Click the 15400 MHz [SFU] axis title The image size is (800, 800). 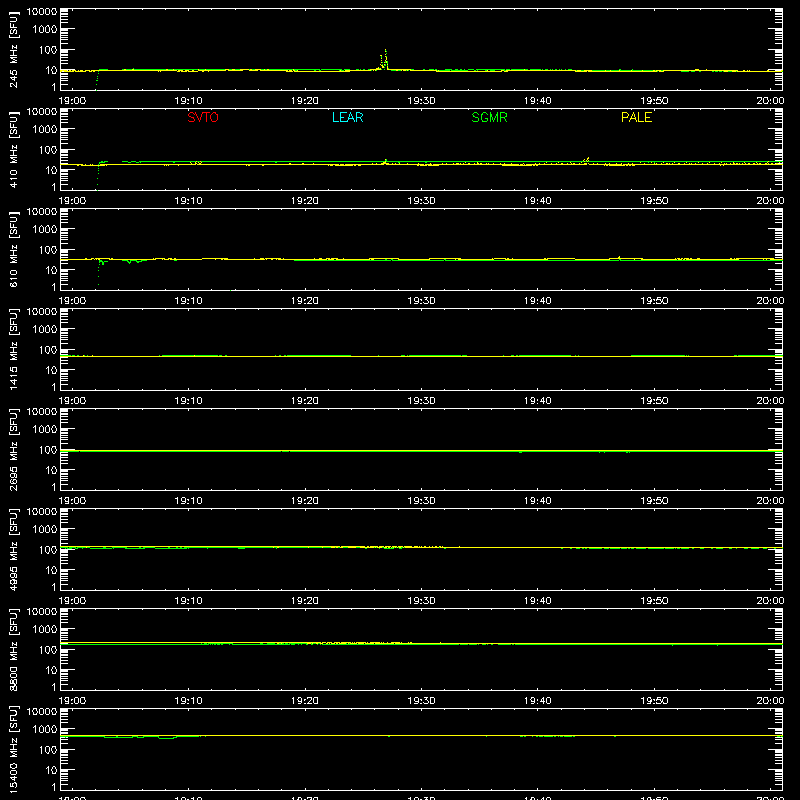(14, 749)
